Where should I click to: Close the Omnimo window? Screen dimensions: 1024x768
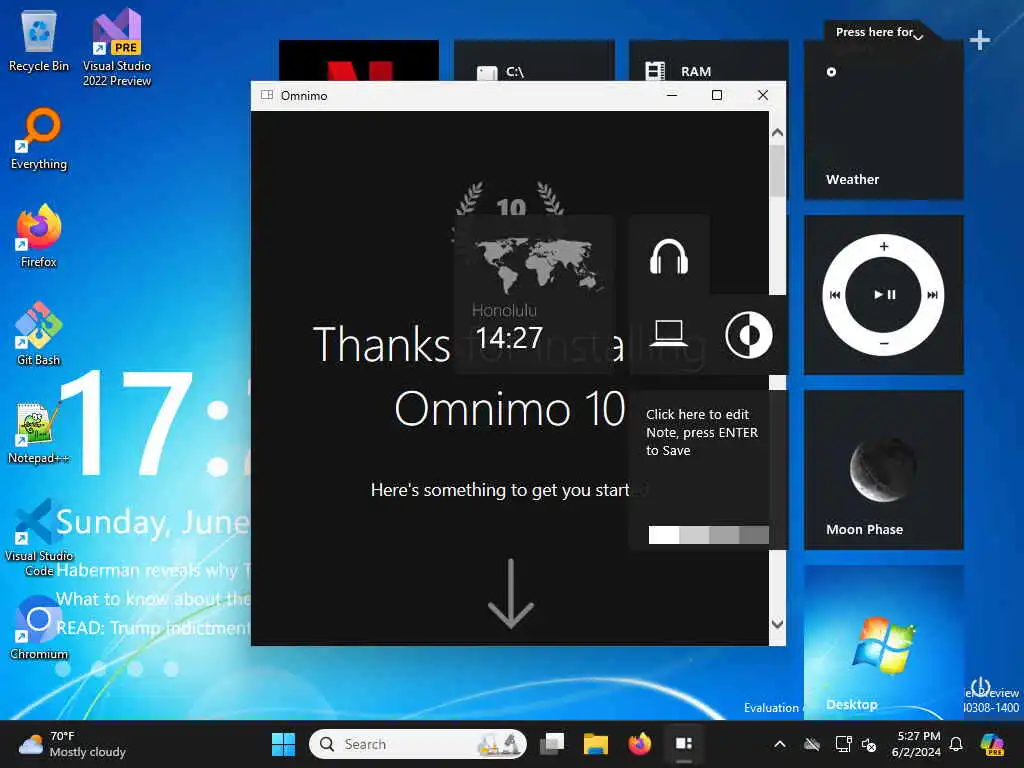point(762,95)
